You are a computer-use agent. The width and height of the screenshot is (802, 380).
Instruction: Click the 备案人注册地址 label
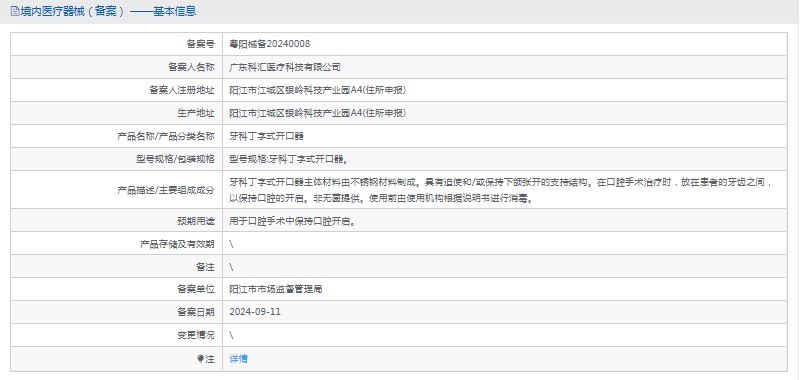[182, 90]
